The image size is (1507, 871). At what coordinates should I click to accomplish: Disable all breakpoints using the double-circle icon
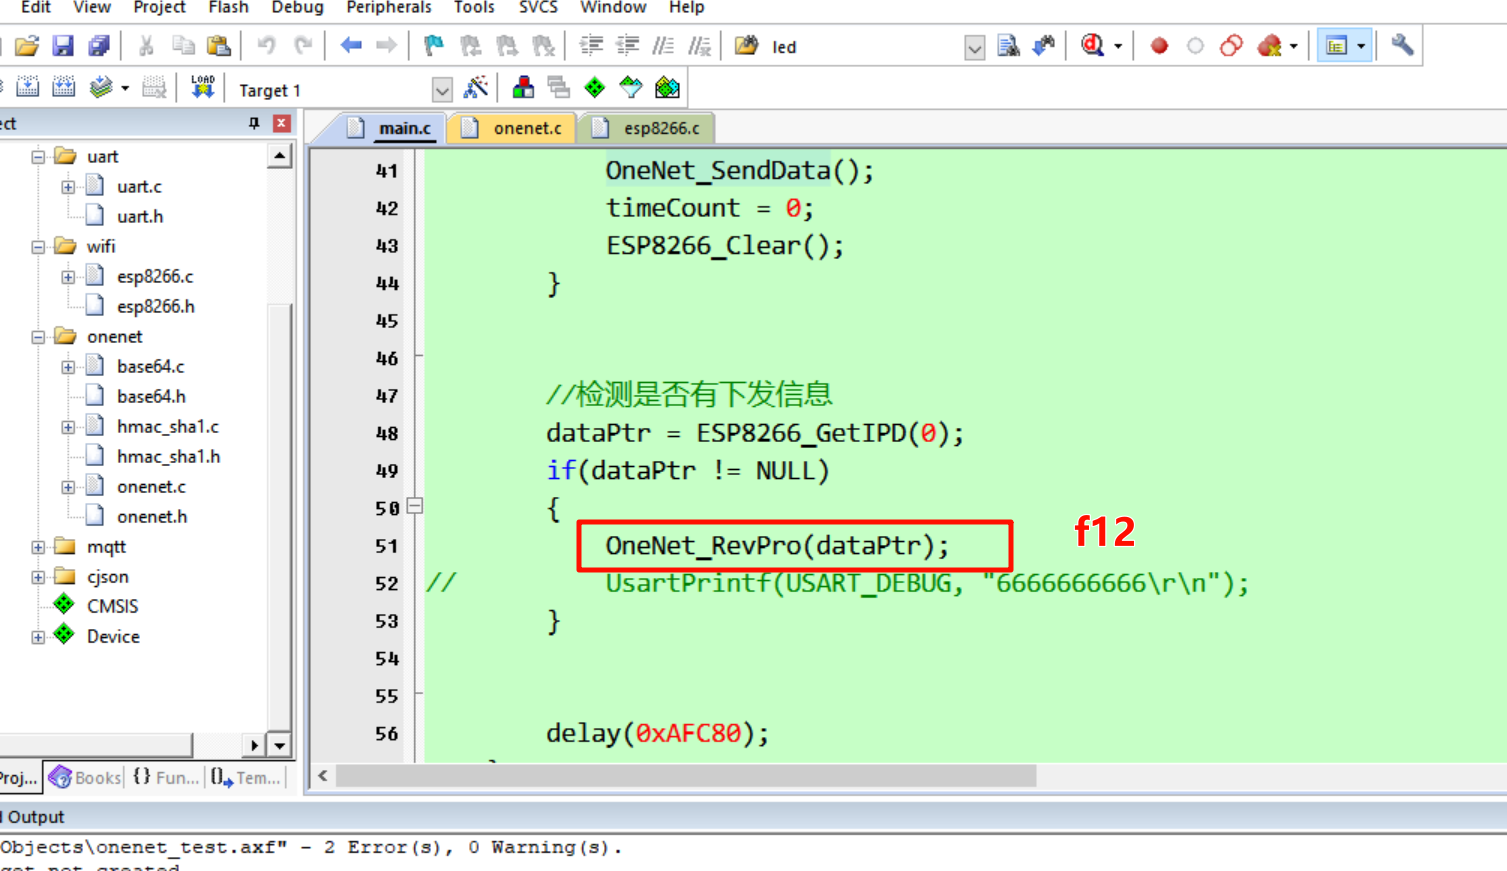pos(1231,46)
